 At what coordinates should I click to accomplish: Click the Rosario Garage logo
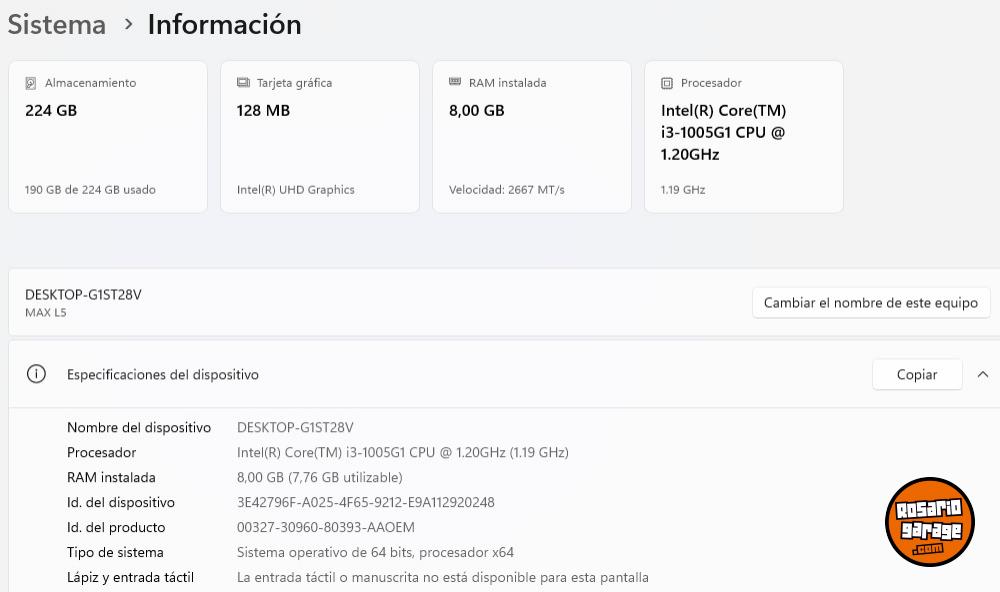pyautogui.click(x=929, y=521)
